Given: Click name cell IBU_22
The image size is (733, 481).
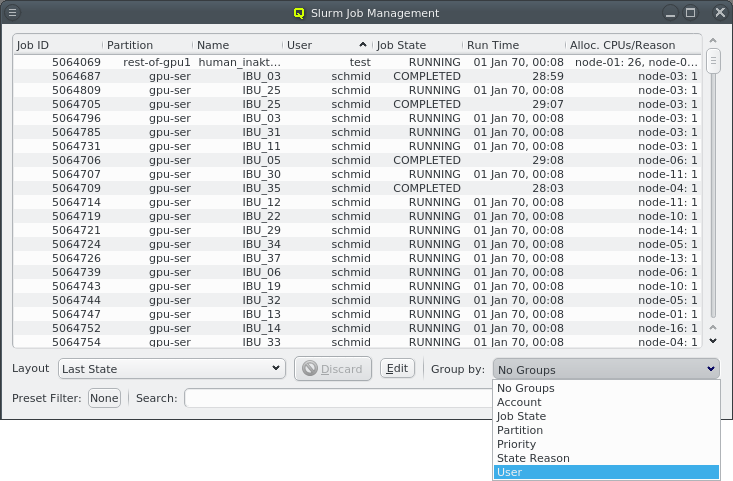Looking at the screenshot, I should click(261, 216).
